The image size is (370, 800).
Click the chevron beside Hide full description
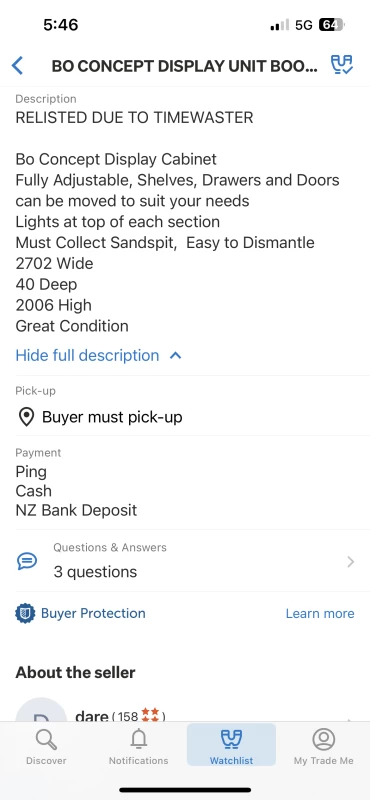175,356
